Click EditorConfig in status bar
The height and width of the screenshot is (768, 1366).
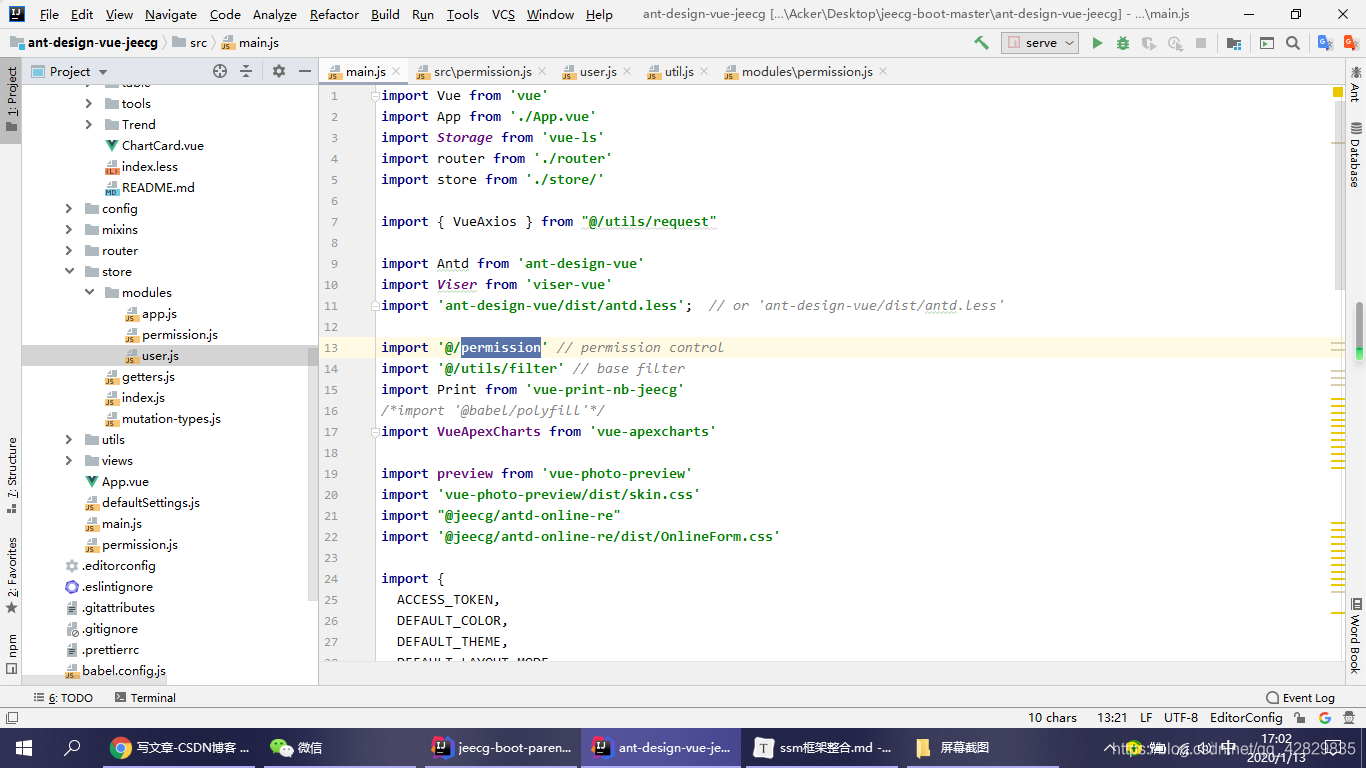click(x=1246, y=717)
